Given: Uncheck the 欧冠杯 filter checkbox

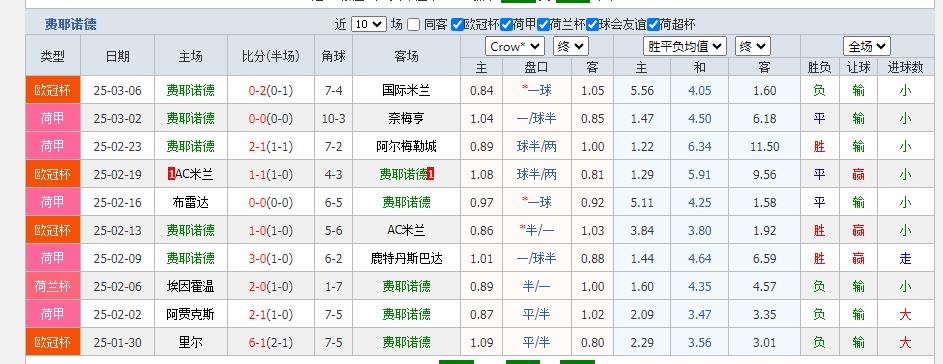Looking at the screenshot, I should (x=458, y=25).
